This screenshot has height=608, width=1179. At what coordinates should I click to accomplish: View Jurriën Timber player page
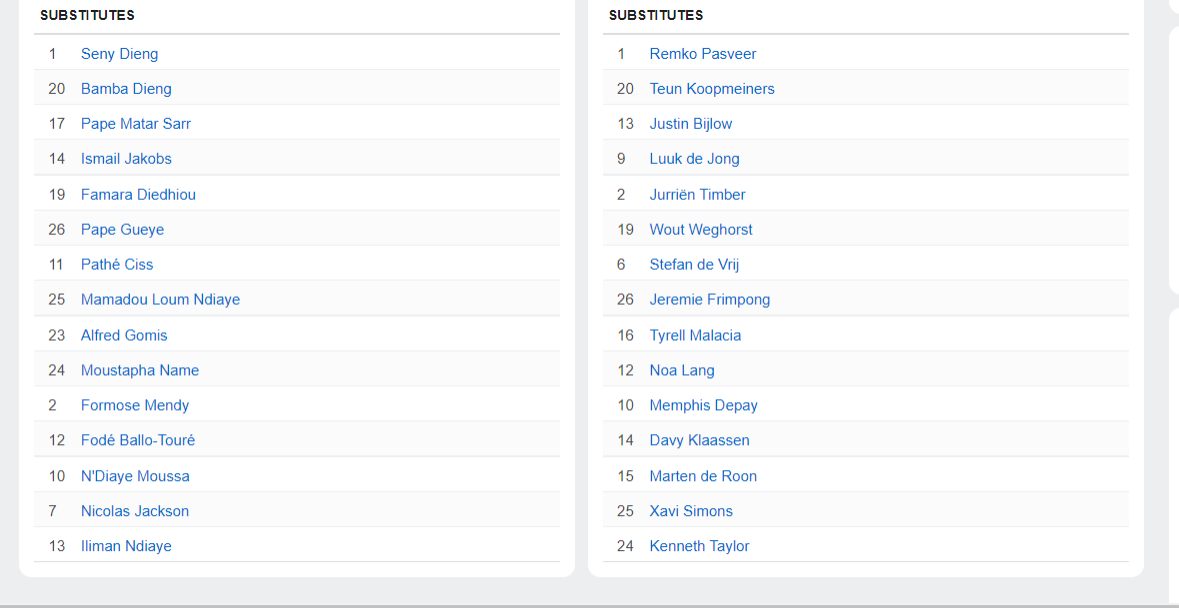click(x=697, y=195)
